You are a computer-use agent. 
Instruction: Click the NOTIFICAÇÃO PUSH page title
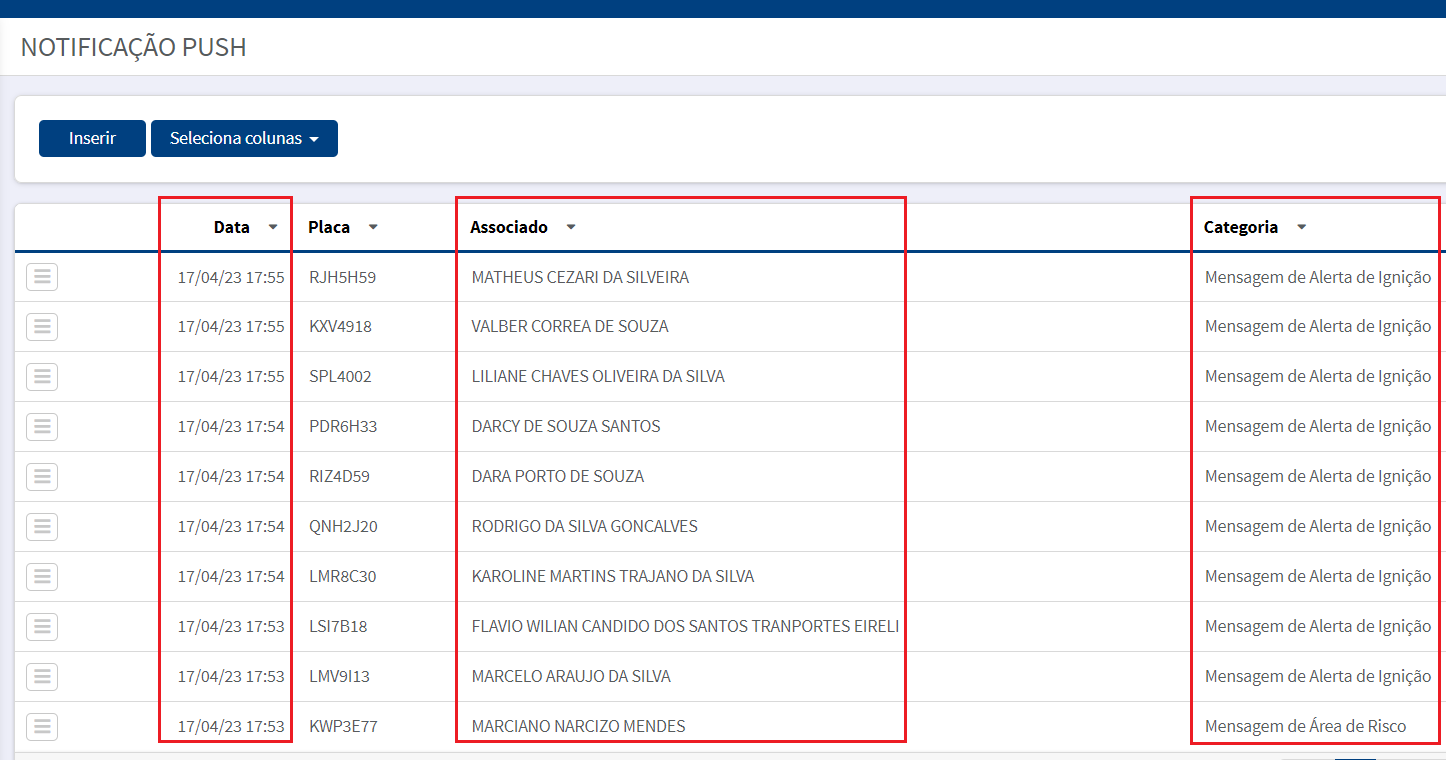tap(133, 47)
